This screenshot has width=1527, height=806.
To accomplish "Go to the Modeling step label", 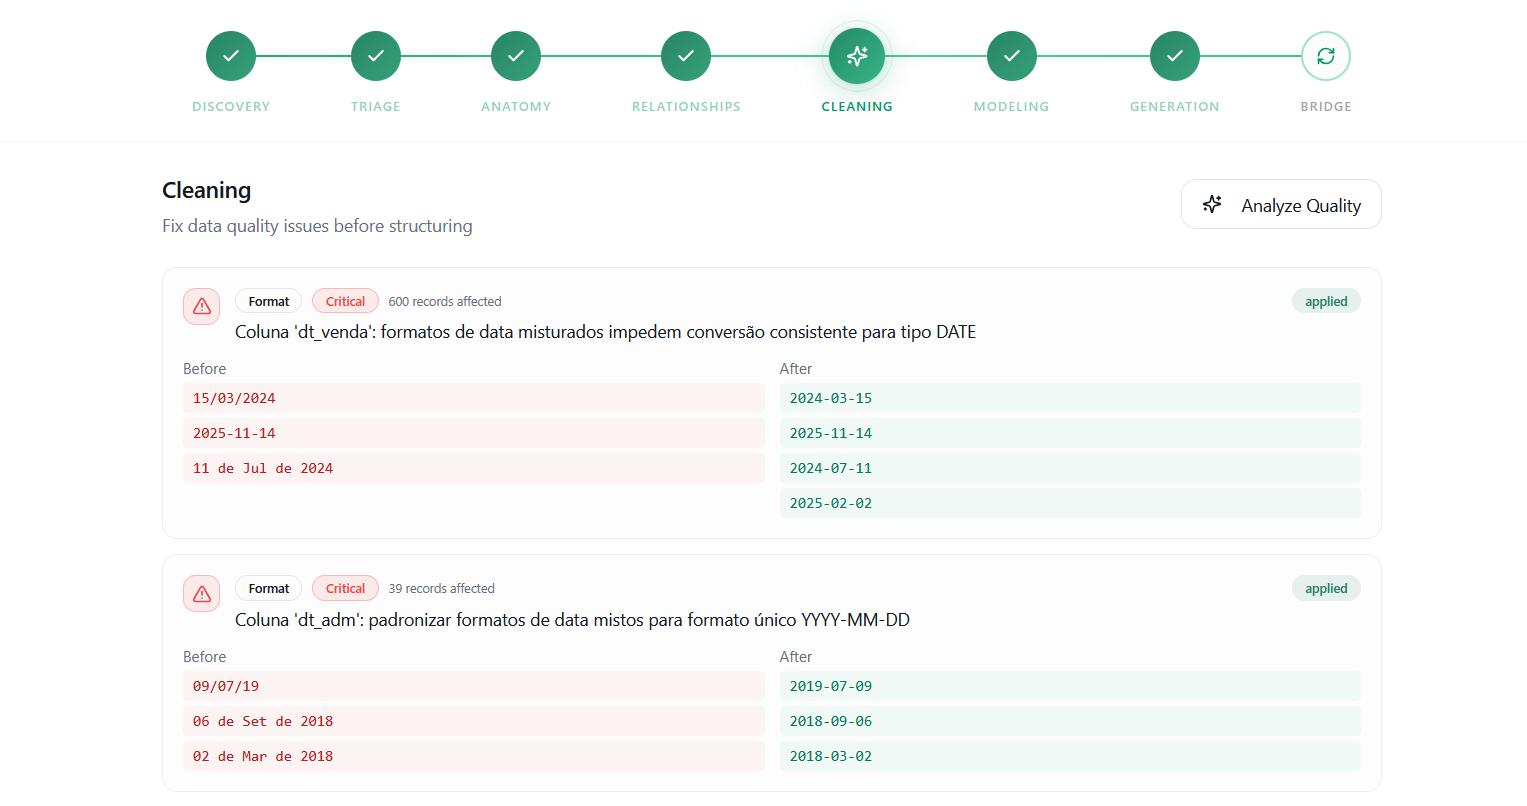I will (x=1011, y=106).
